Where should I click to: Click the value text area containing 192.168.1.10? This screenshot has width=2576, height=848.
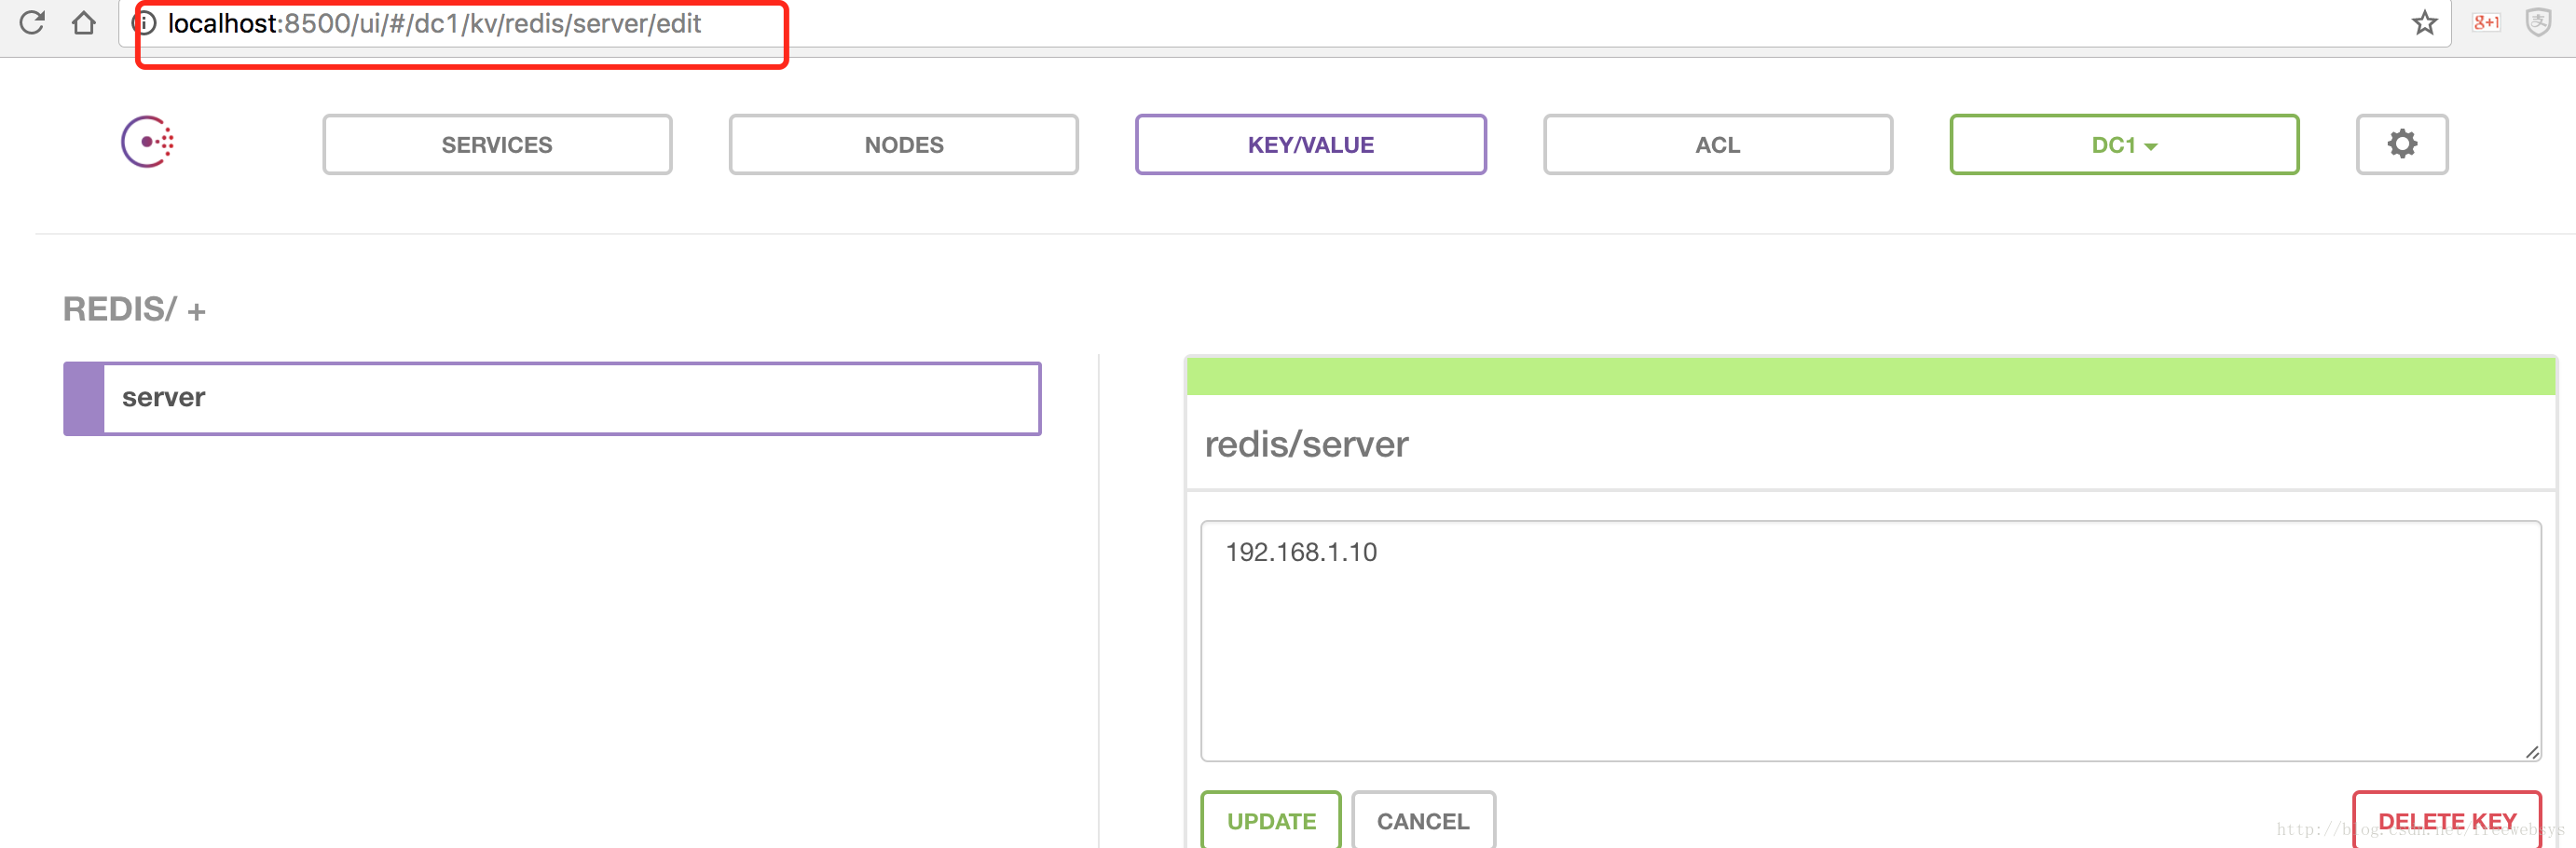pos(1870,640)
